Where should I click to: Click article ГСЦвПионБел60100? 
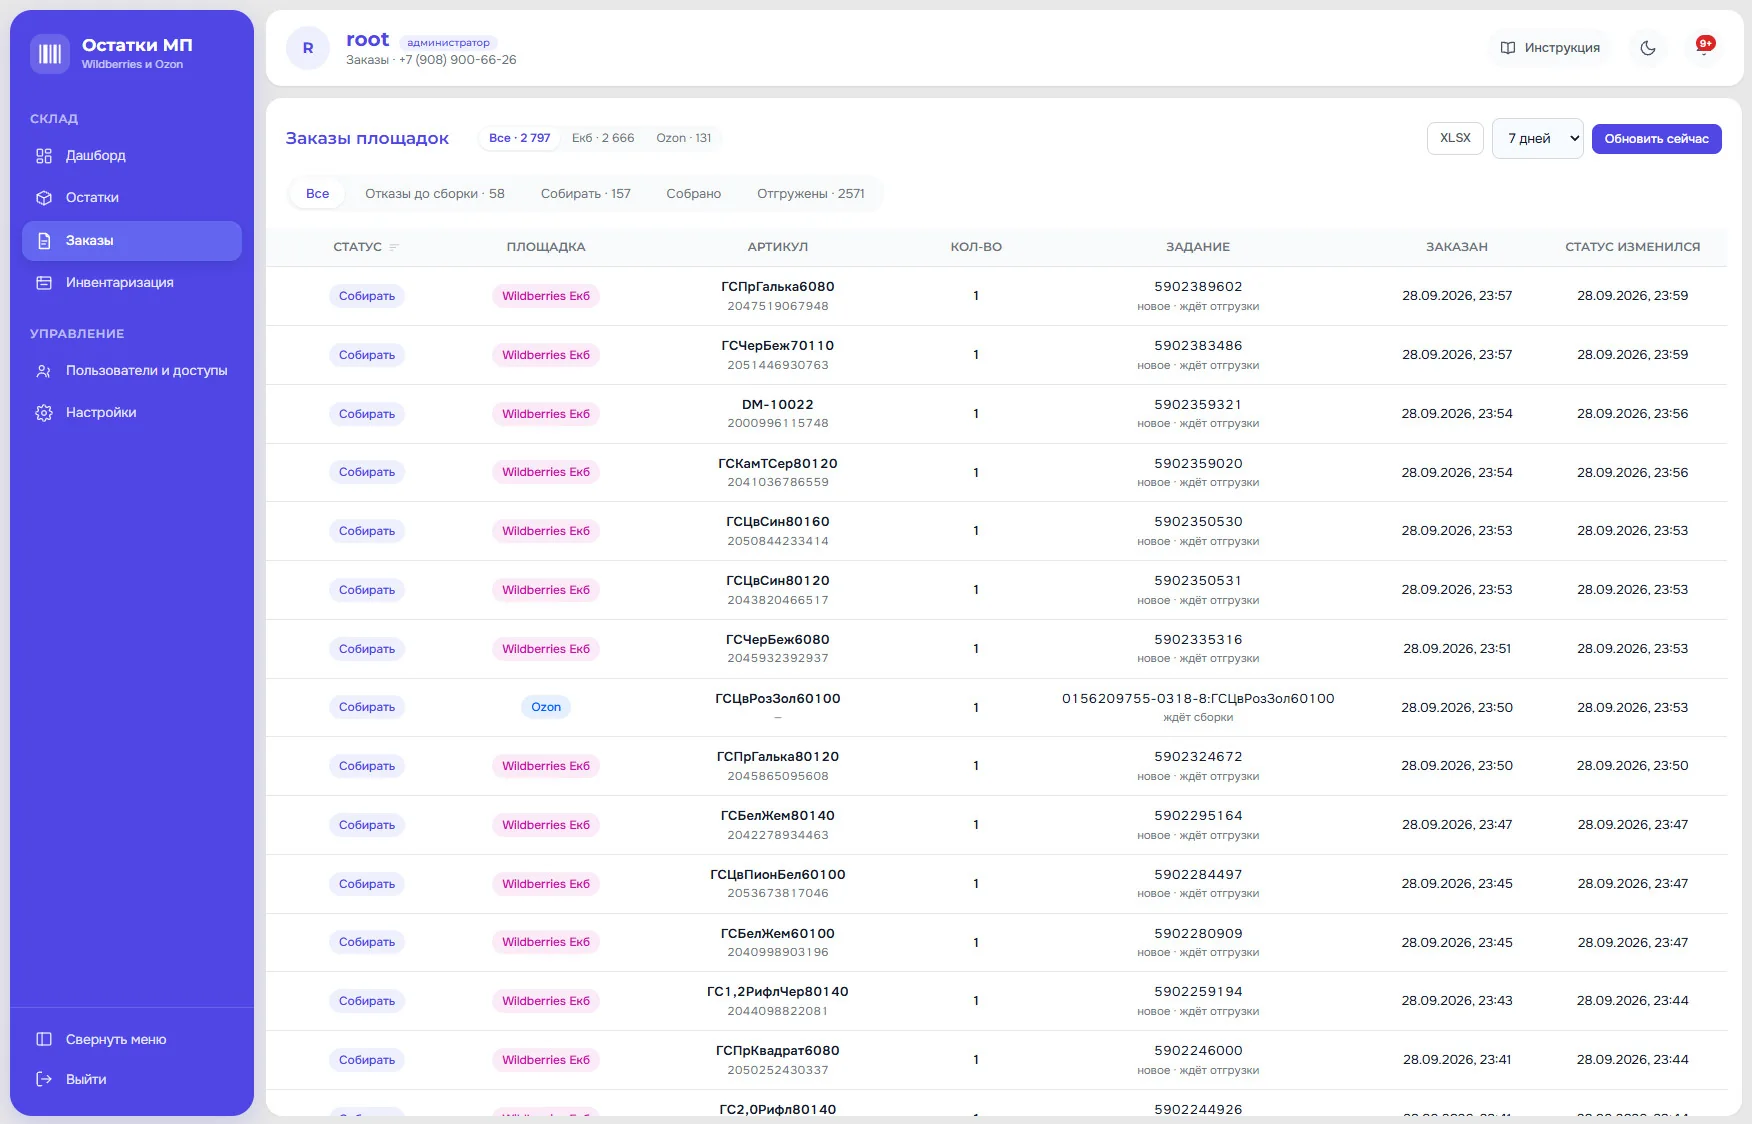777,875
